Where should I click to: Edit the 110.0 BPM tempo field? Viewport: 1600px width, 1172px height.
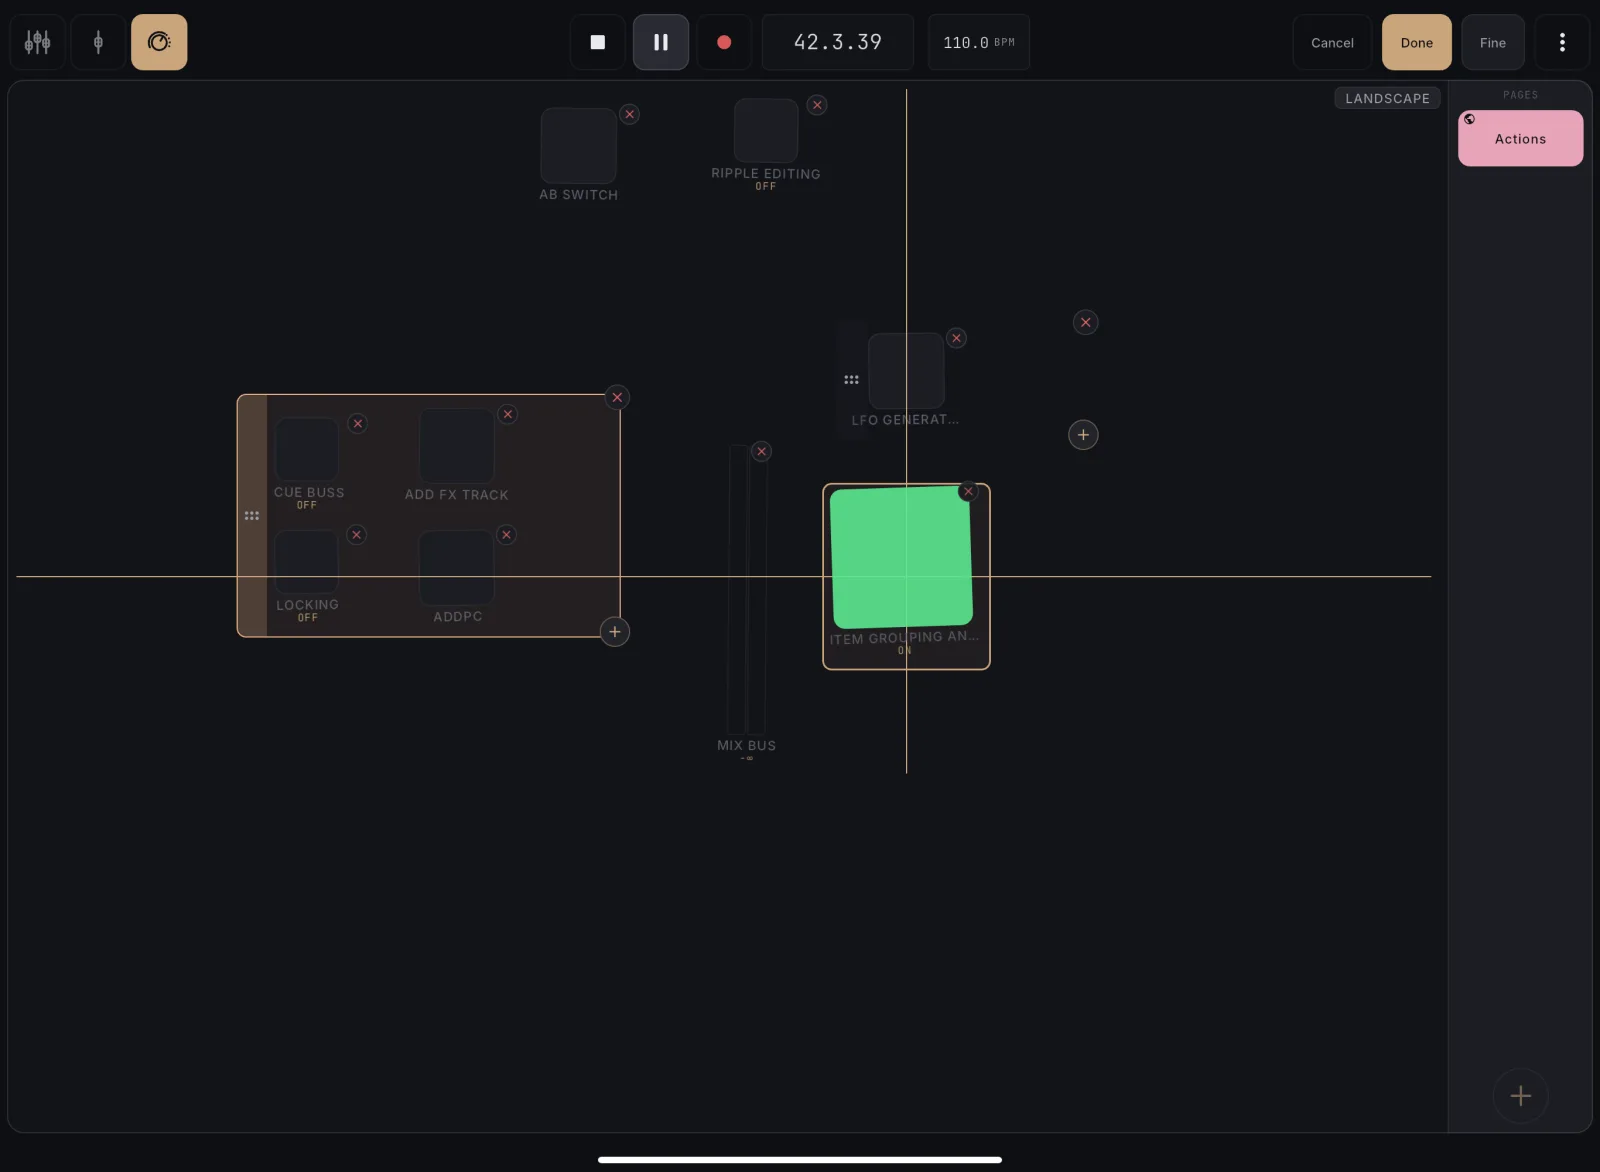[979, 42]
